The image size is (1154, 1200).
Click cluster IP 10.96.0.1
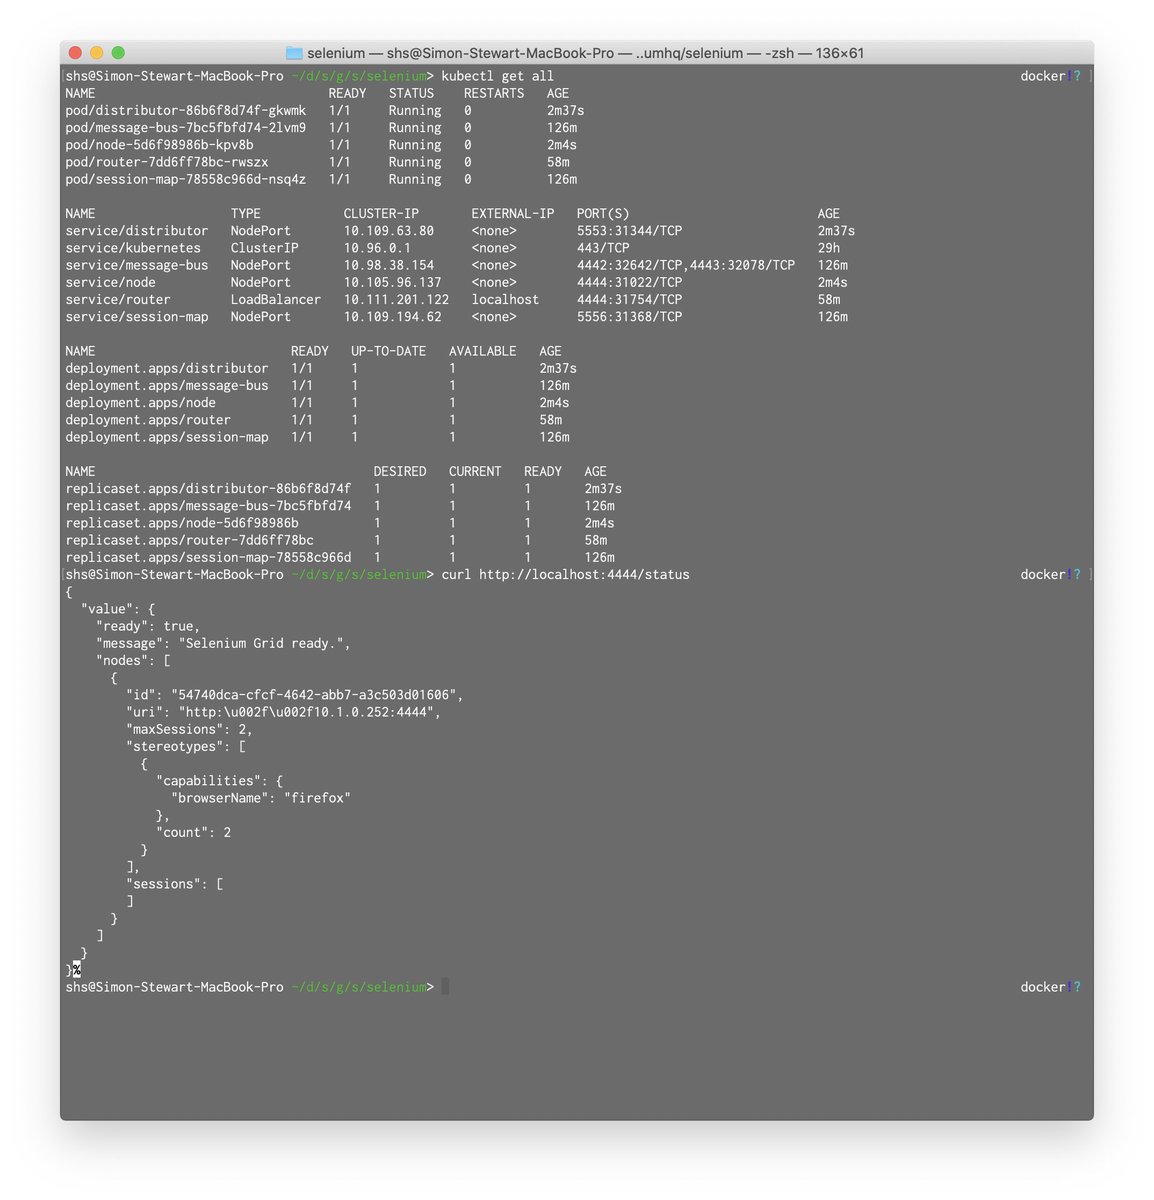(x=378, y=248)
